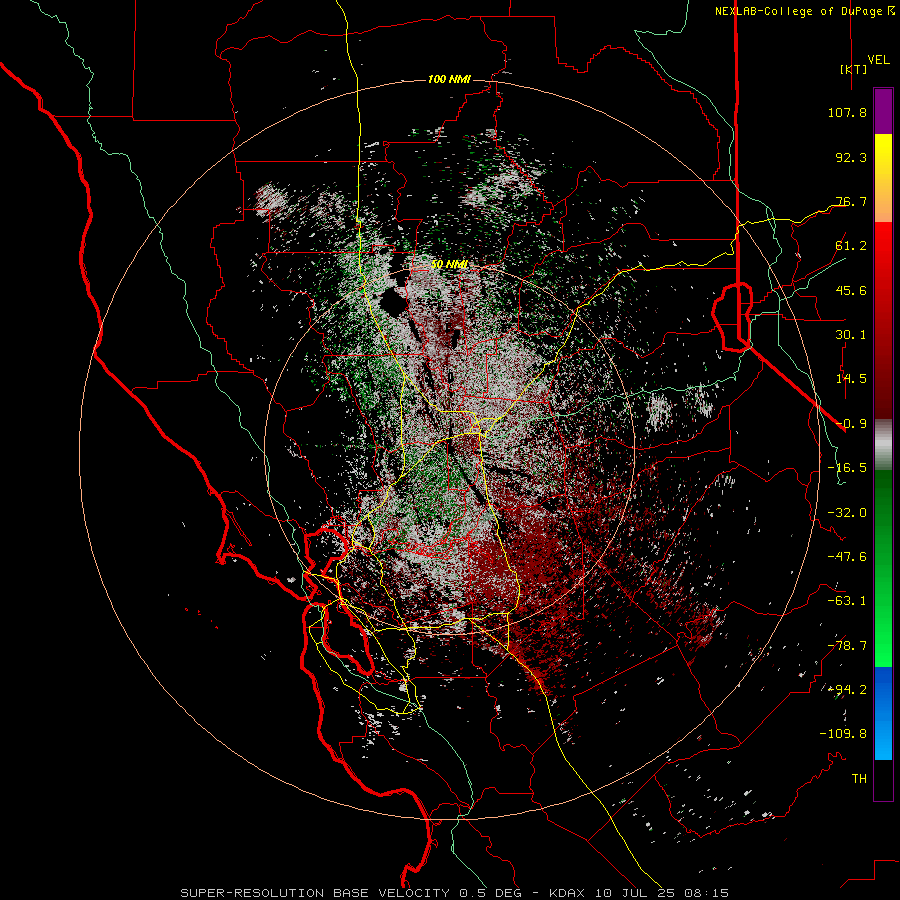Click the VEL legend title
The width and height of the screenshot is (900, 900).
pyautogui.click(x=878, y=60)
